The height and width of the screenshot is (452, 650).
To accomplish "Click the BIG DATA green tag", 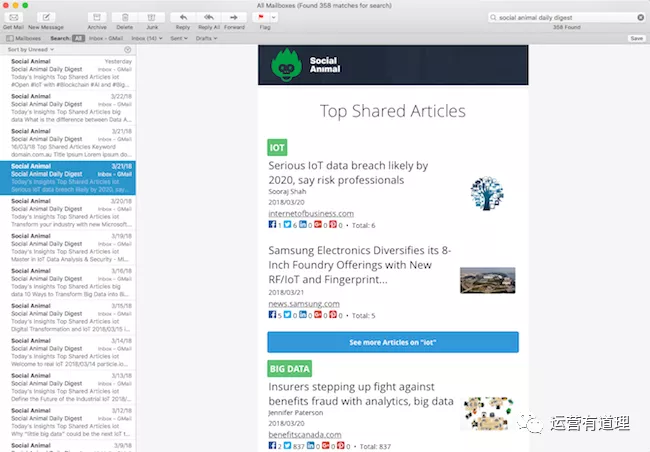I will pos(289,369).
